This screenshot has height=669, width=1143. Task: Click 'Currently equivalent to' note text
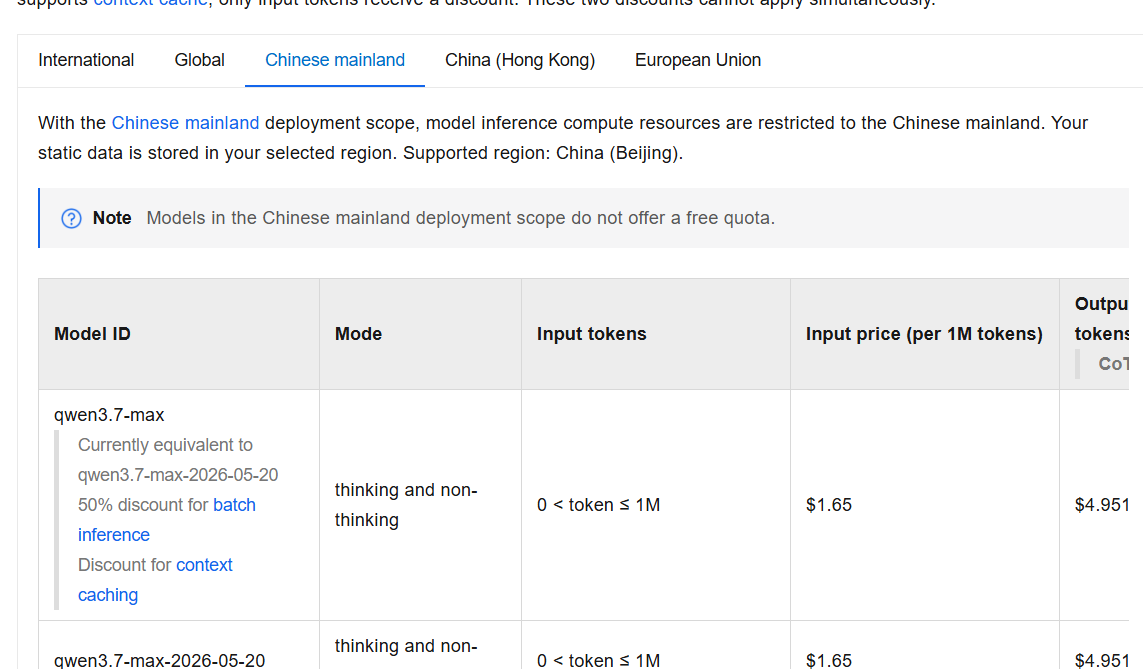(165, 445)
